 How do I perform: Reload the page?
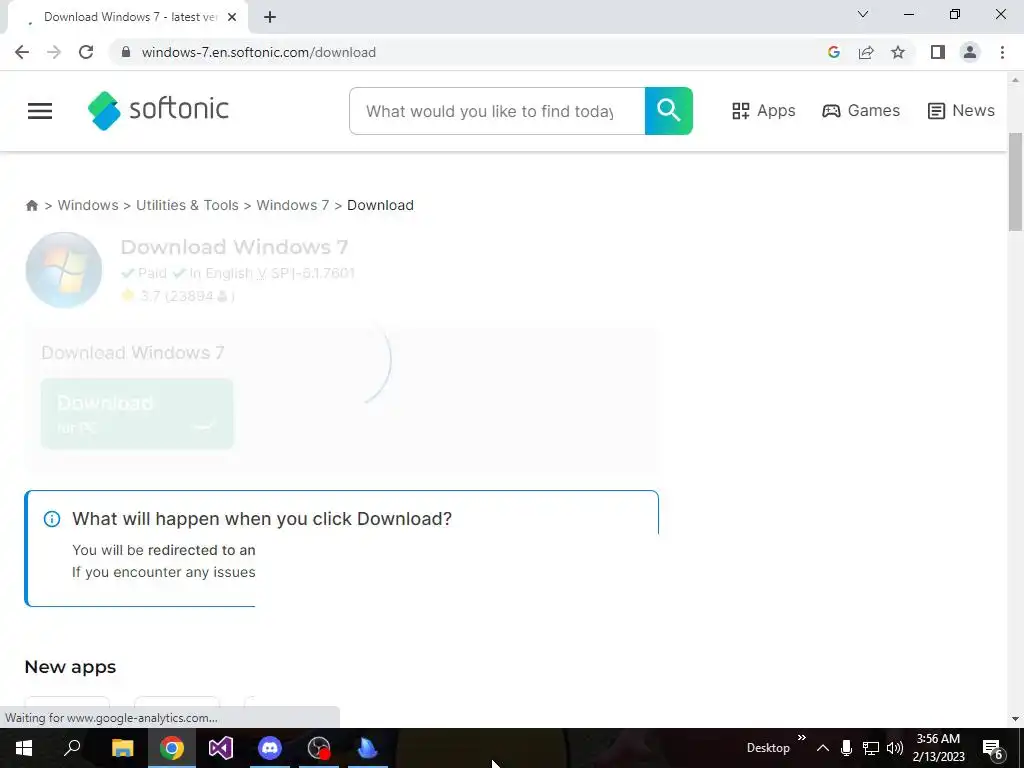click(86, 52)
